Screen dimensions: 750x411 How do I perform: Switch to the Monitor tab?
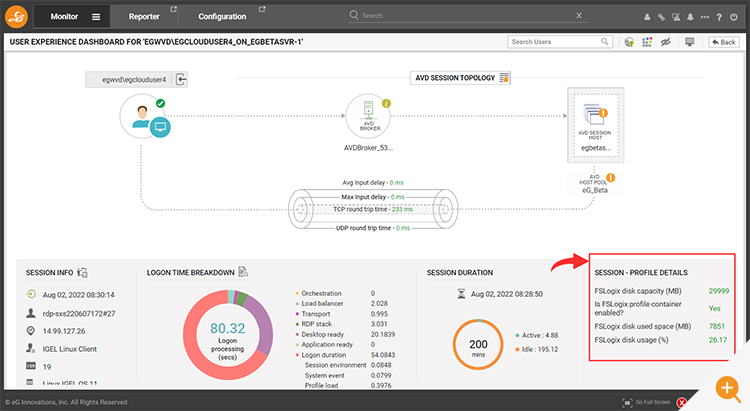[64, 17]
